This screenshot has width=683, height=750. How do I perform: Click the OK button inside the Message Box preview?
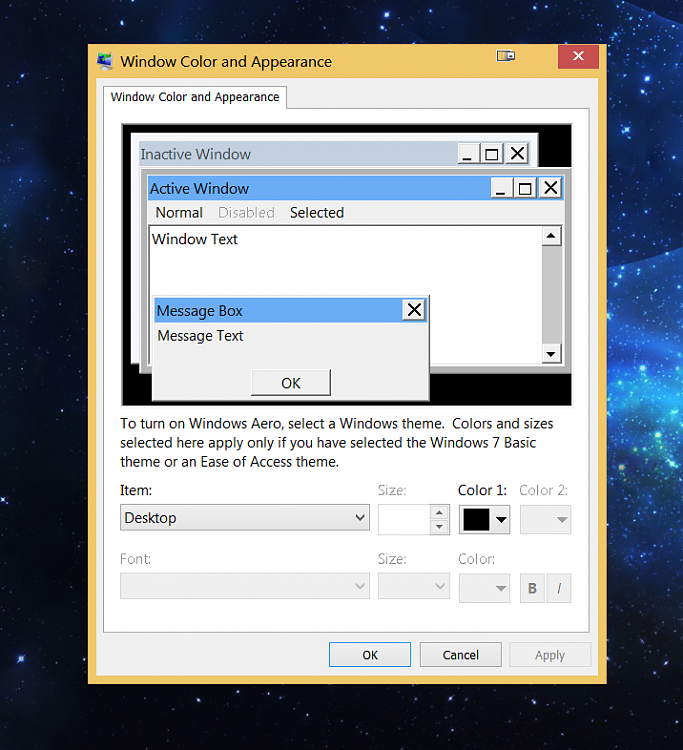291,383
